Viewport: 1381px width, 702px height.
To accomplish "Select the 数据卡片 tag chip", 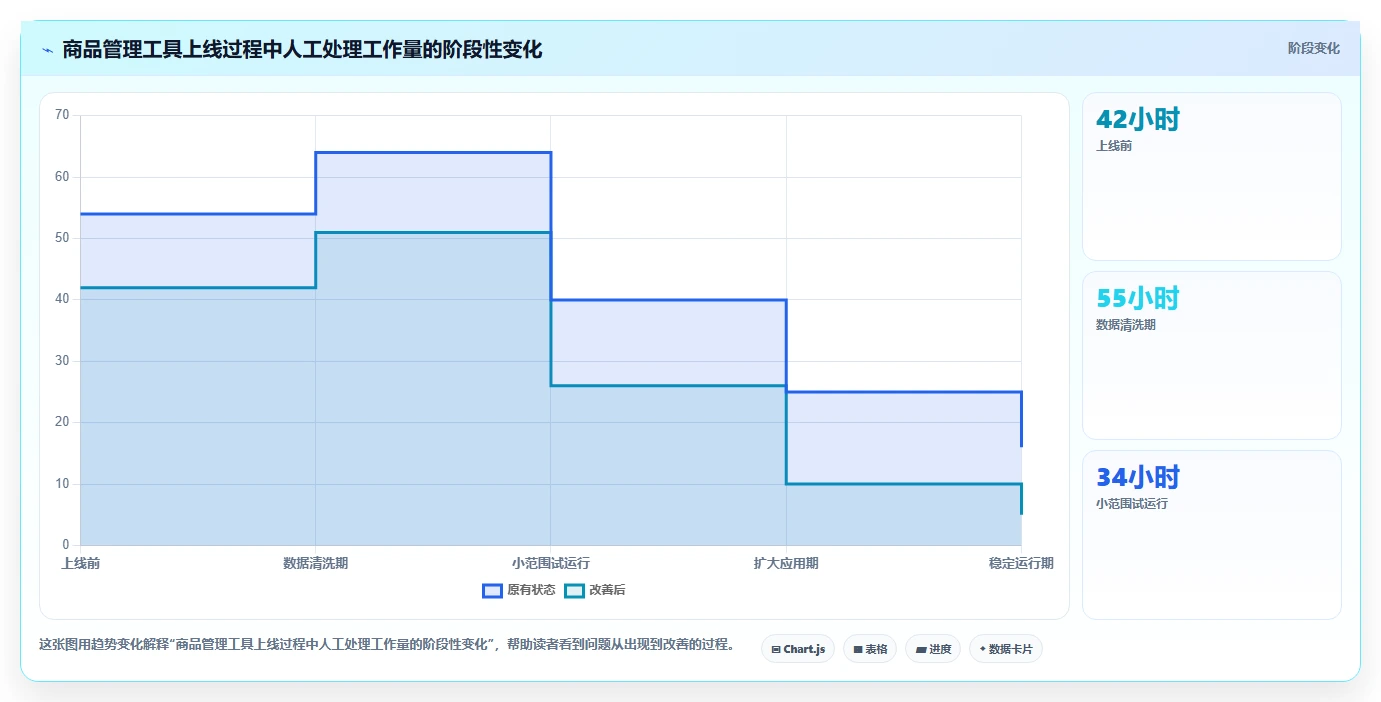I will tap(1006, 649).
